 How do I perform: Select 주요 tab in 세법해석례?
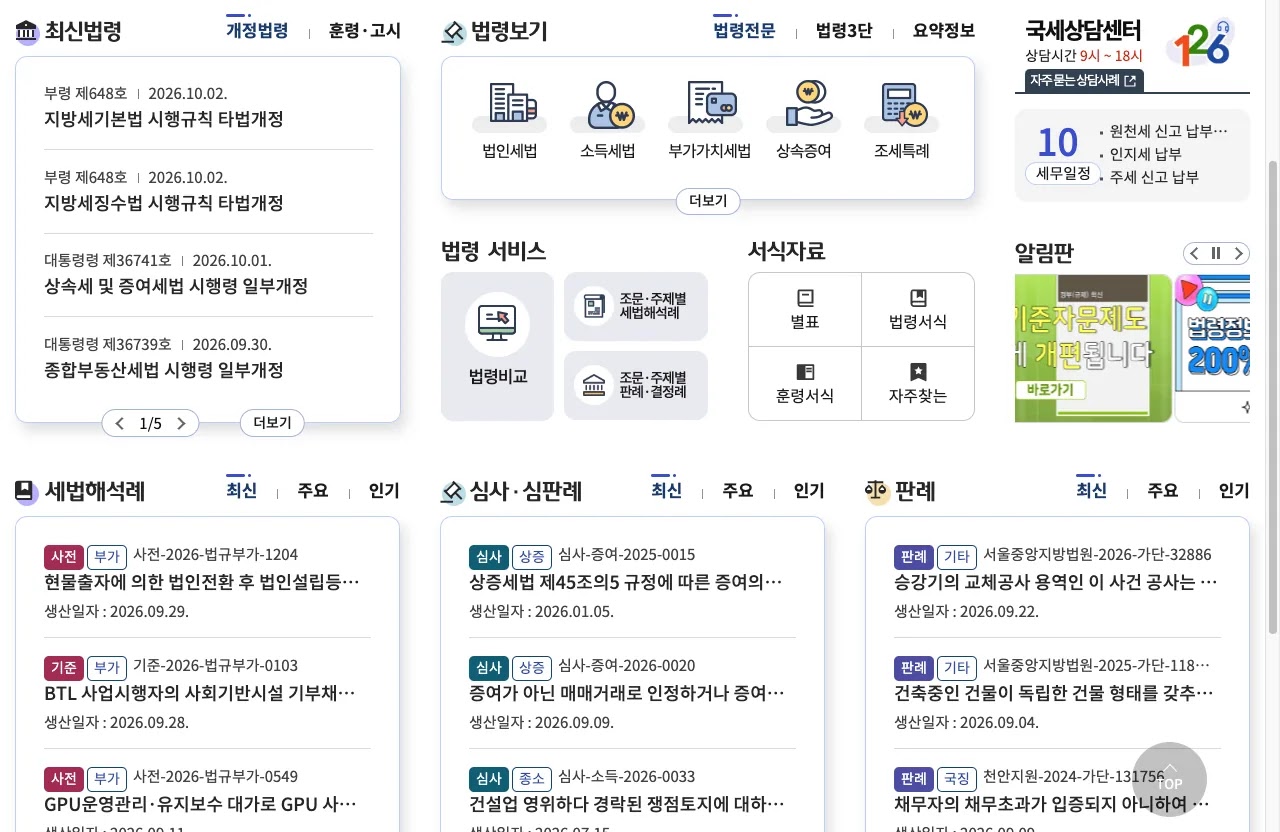click(312, 491)
